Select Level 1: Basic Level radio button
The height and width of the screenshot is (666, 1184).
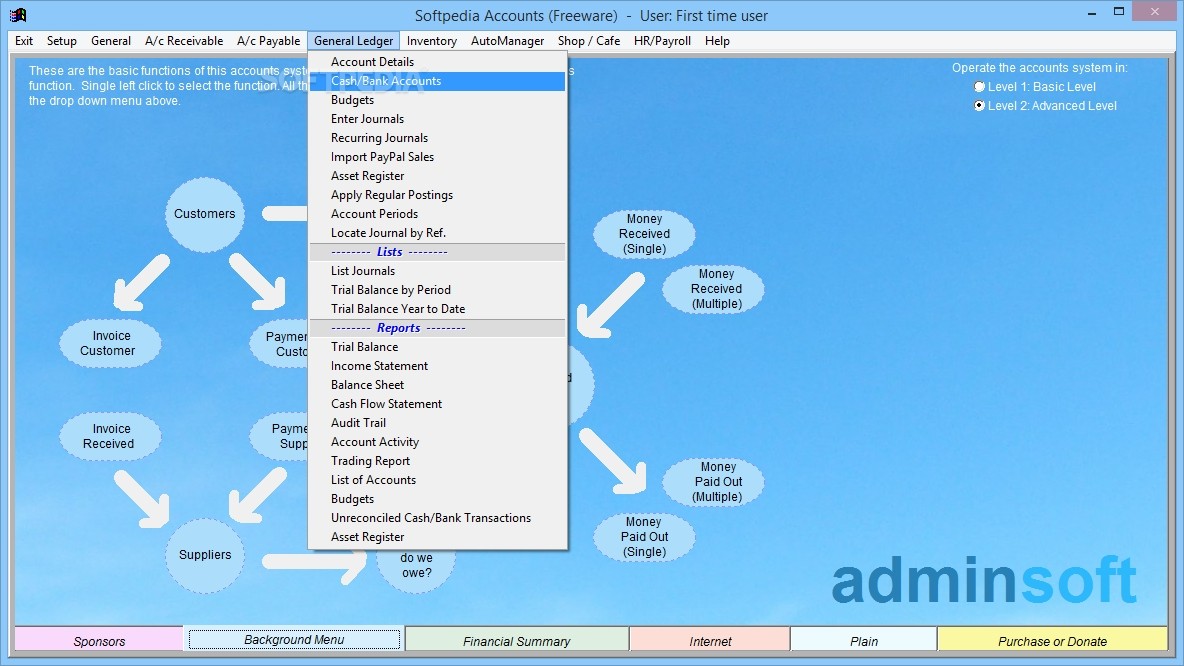(979, 87)
